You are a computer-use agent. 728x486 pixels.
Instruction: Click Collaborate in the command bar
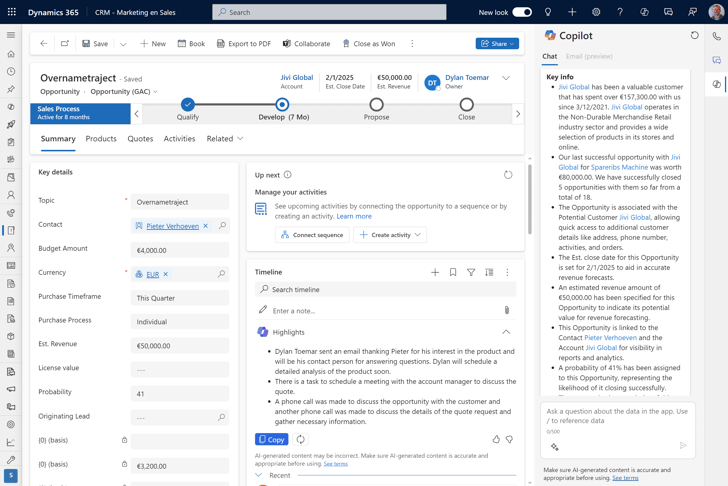[306, 44]
